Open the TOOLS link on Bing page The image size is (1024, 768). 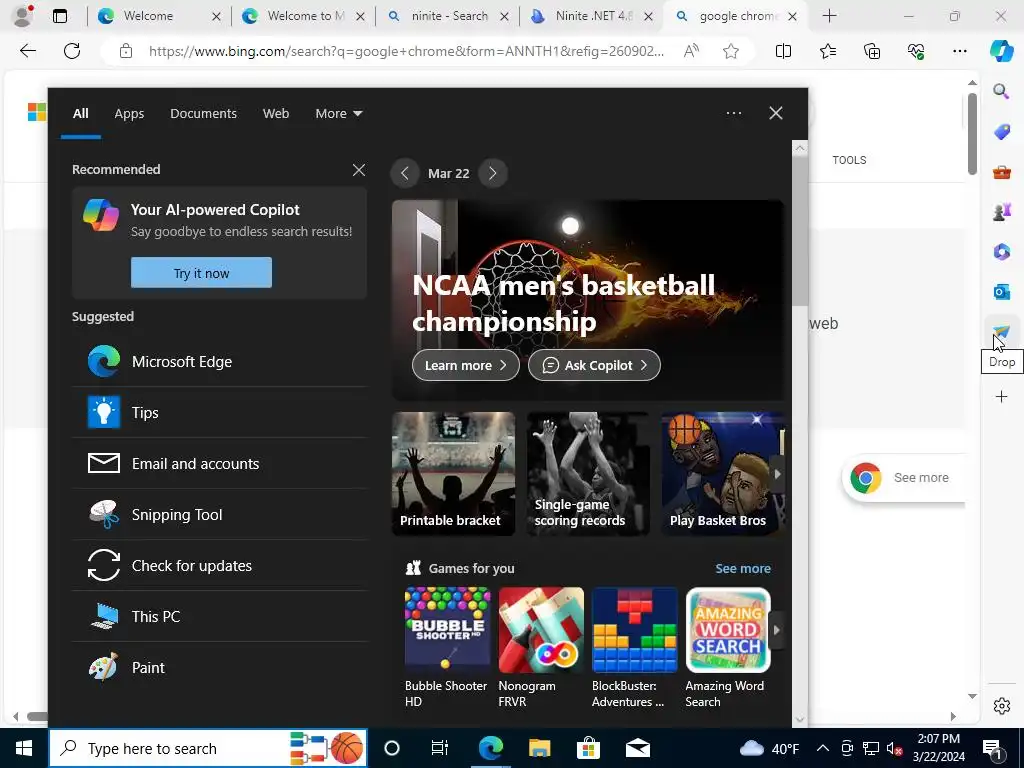click(849, 160)
